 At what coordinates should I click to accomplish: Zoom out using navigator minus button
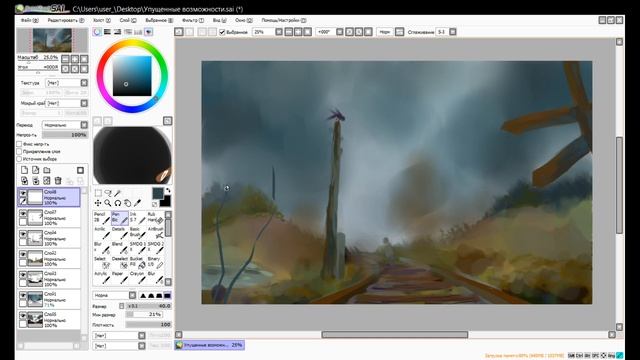(65, 59)
